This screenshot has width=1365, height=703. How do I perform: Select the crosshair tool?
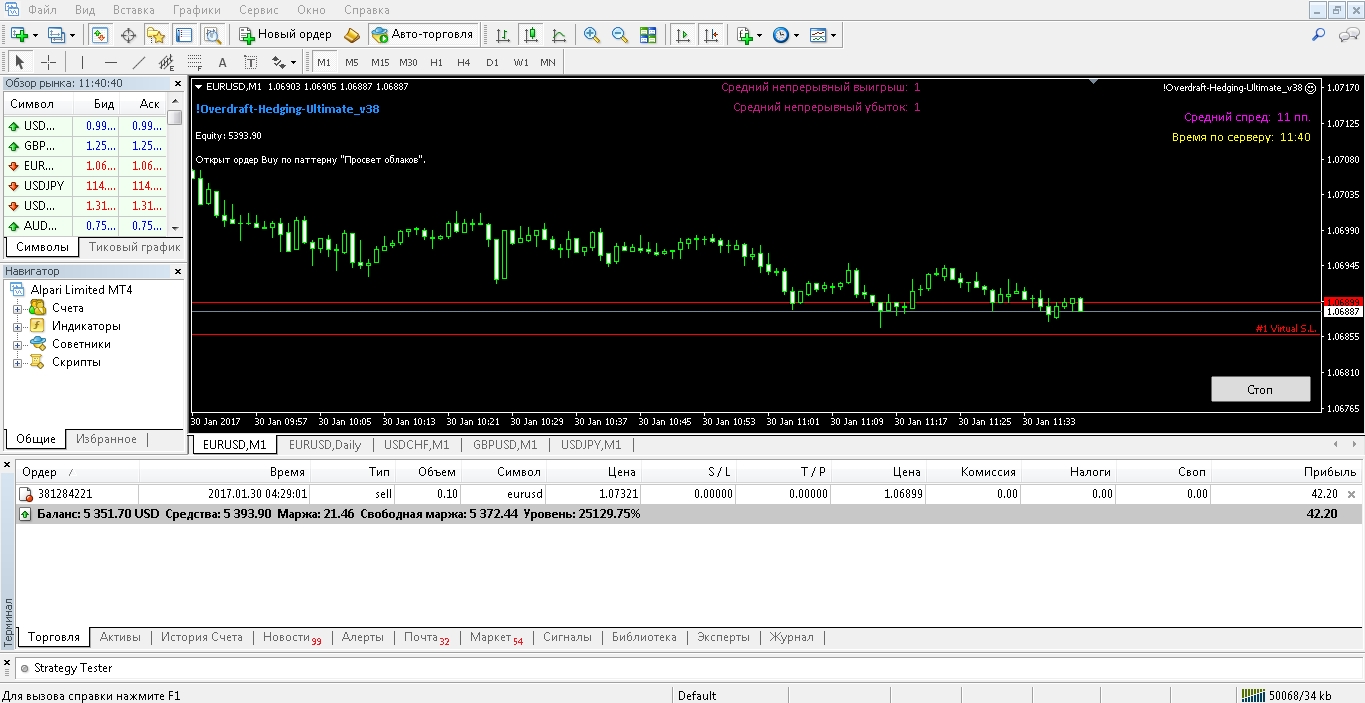(x=48, y=62)
